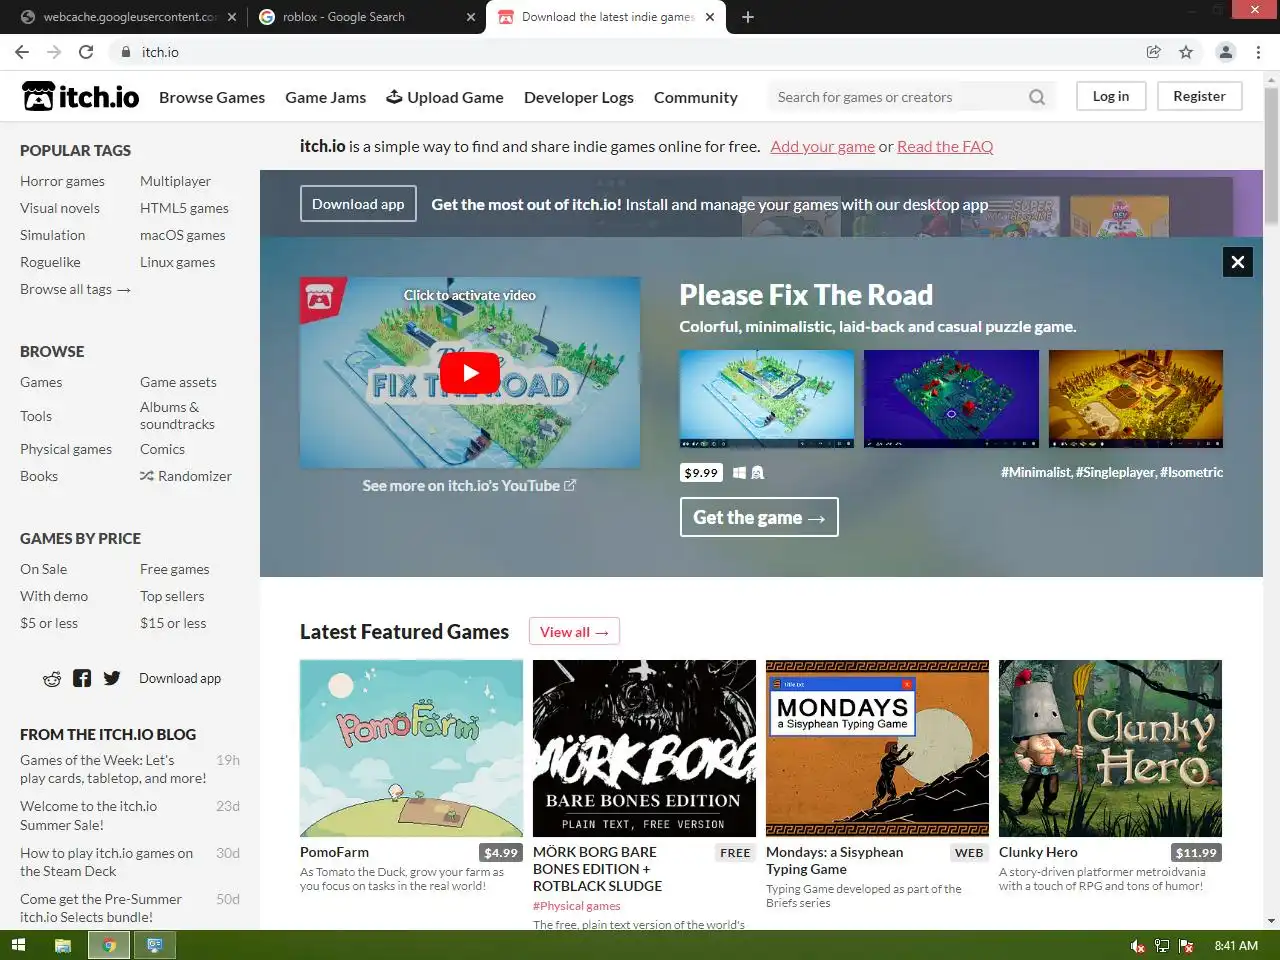Open the Twitter social icon

(112, 678)
